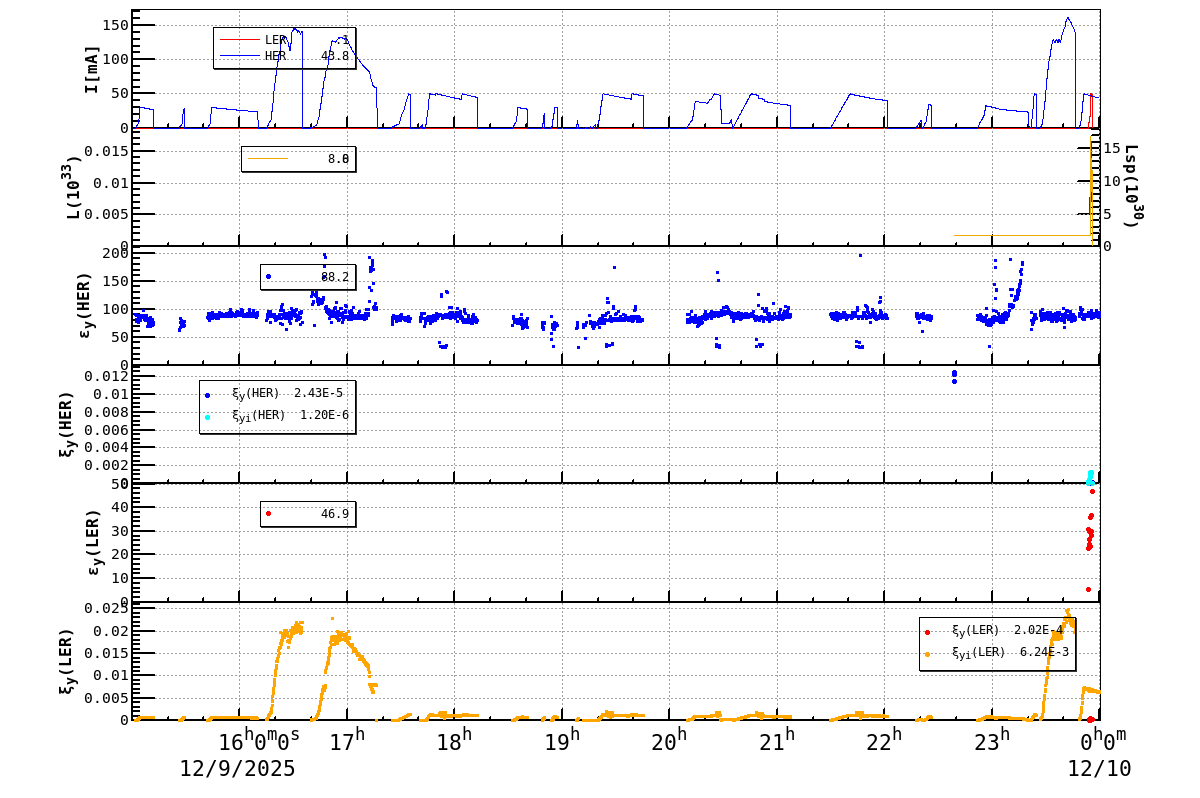Click the 18h time axis label

click(x=455, y=741)
